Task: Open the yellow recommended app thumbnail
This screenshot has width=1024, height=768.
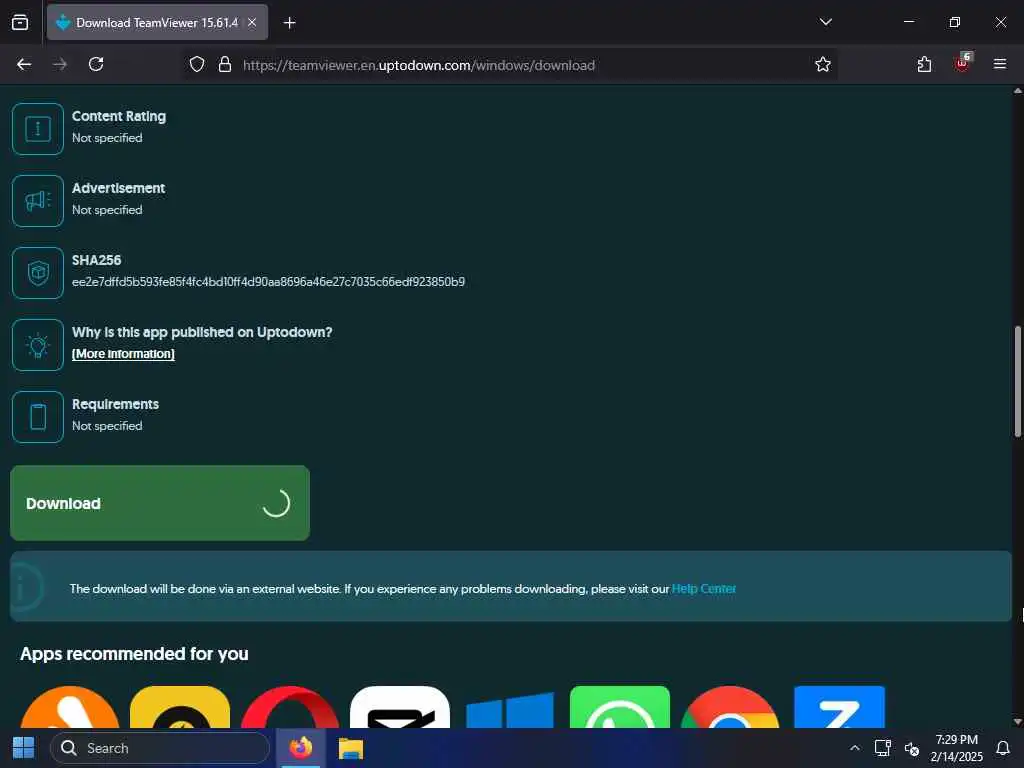Action: [x=180, y=707]
